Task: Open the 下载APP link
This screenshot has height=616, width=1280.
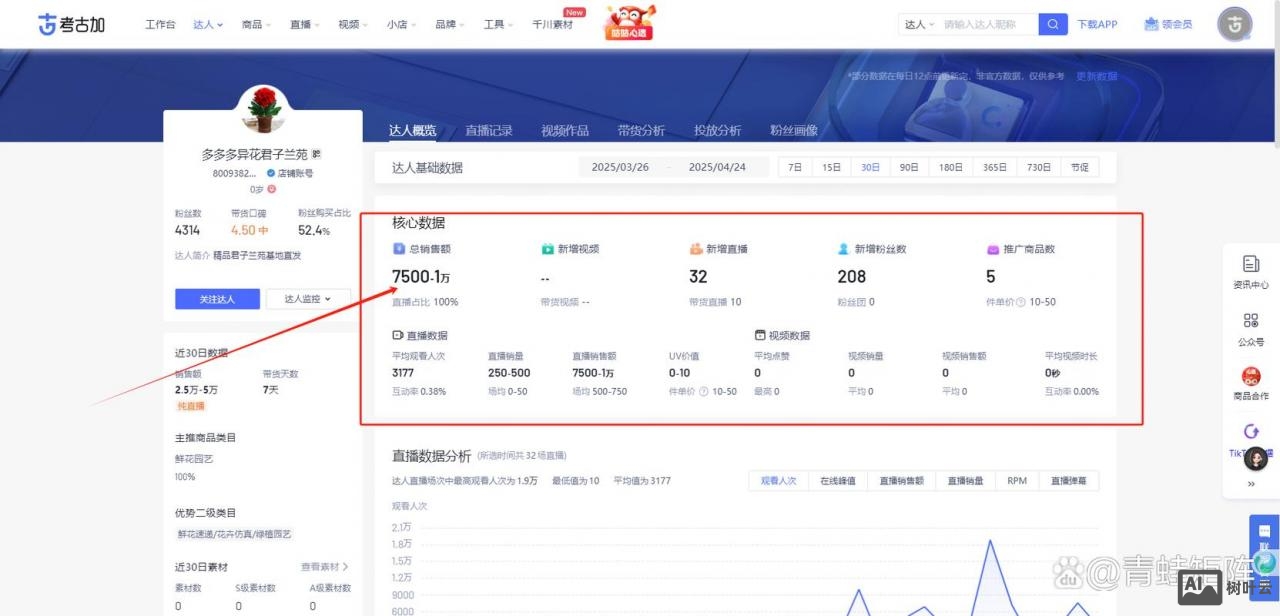Action: tap(1098, 23)
